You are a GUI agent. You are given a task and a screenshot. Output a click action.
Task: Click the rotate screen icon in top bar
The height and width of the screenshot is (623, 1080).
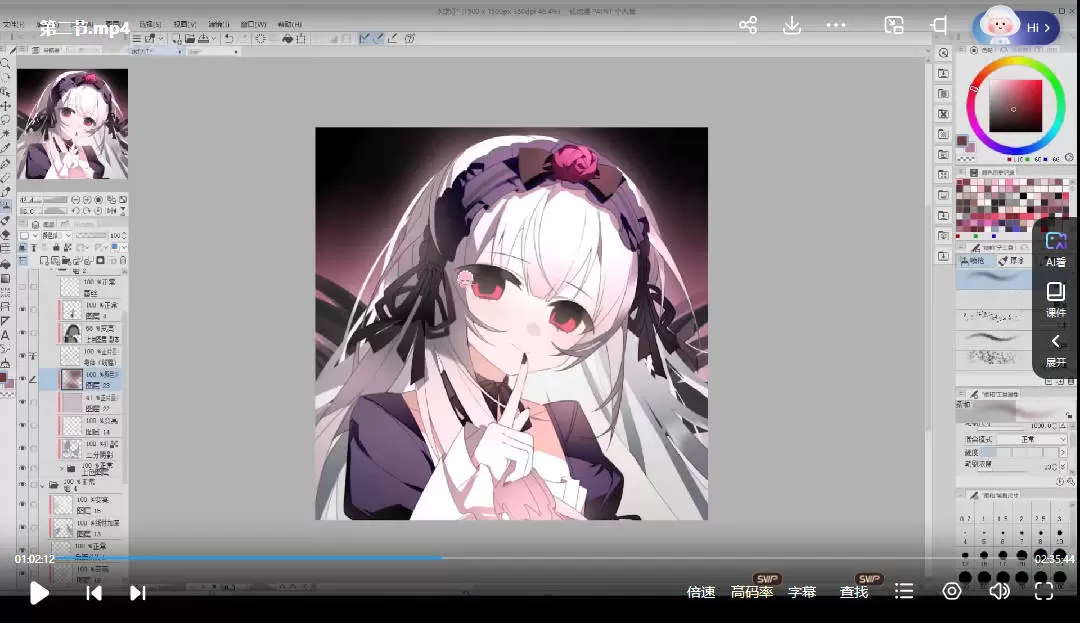(x=939, y=25)
